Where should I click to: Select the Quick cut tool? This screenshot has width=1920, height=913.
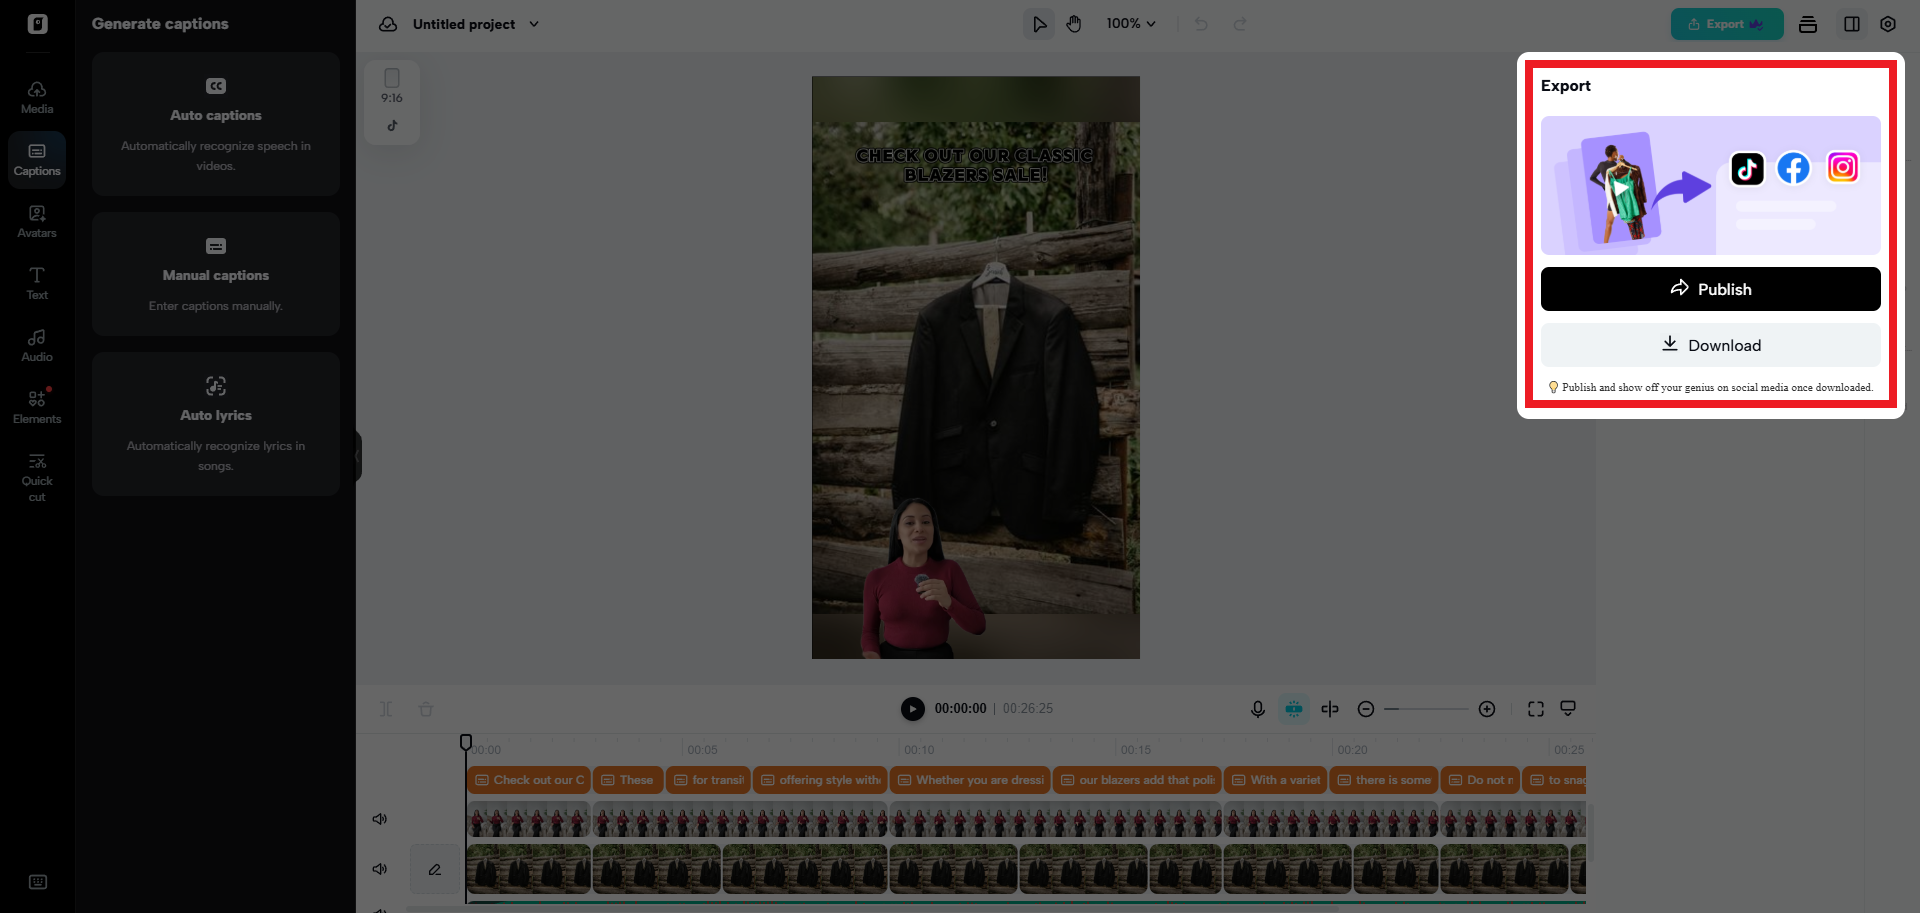36,475
